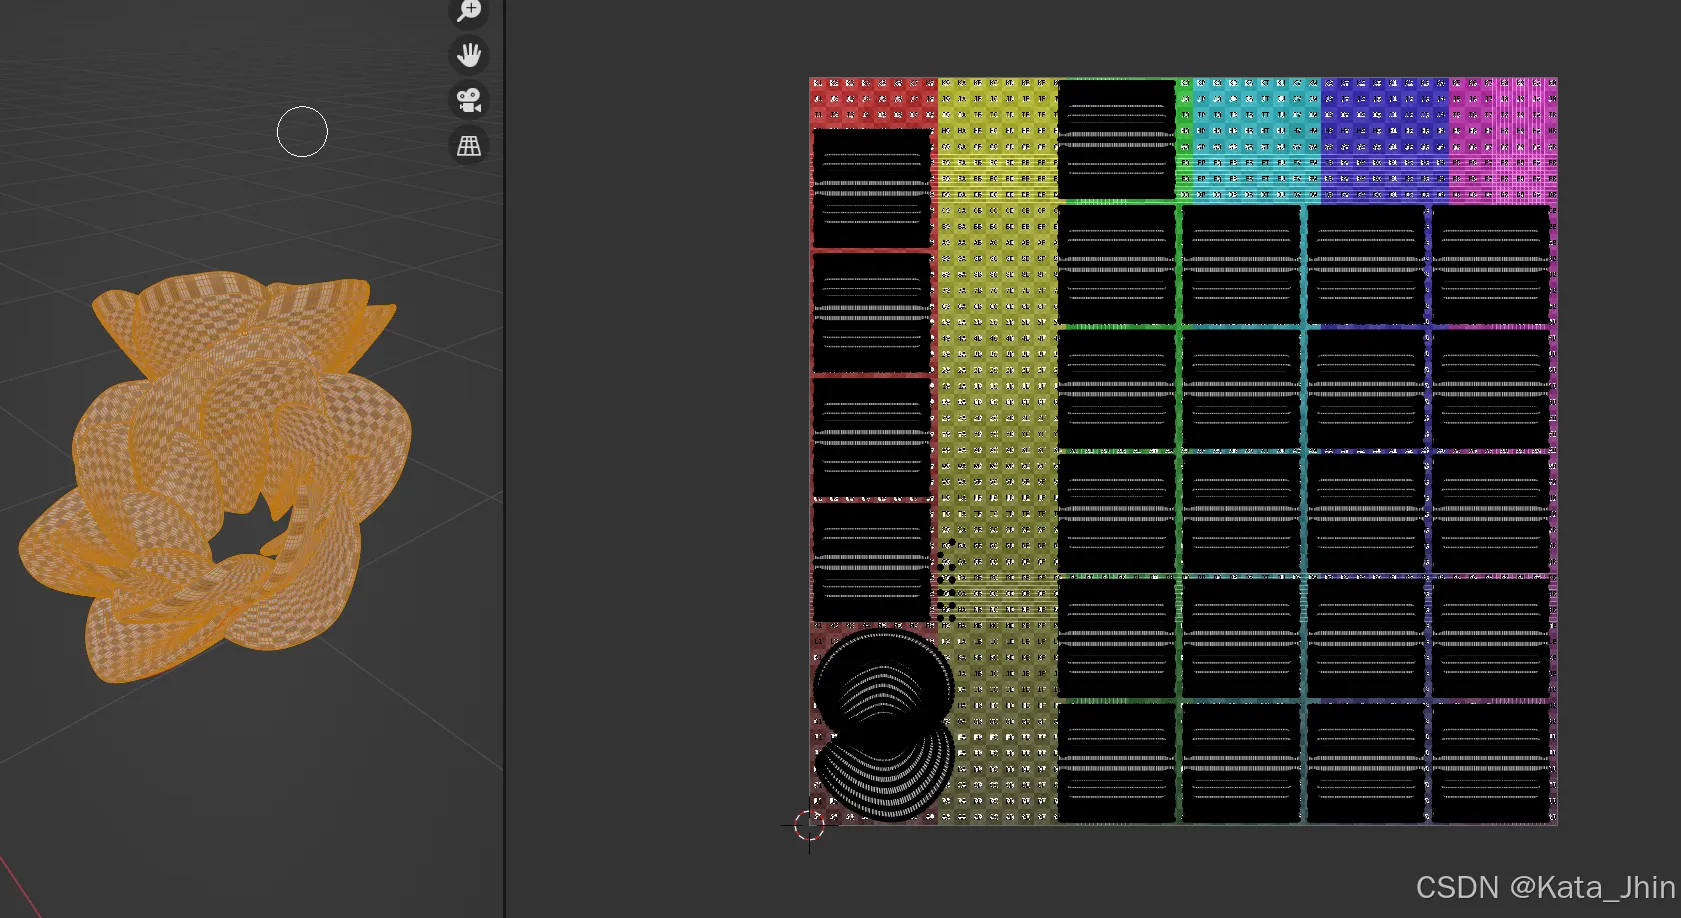Click the zoom magnifier viewport icon
The height and width of the screenshot is (918, 1681).
point(469,11)
